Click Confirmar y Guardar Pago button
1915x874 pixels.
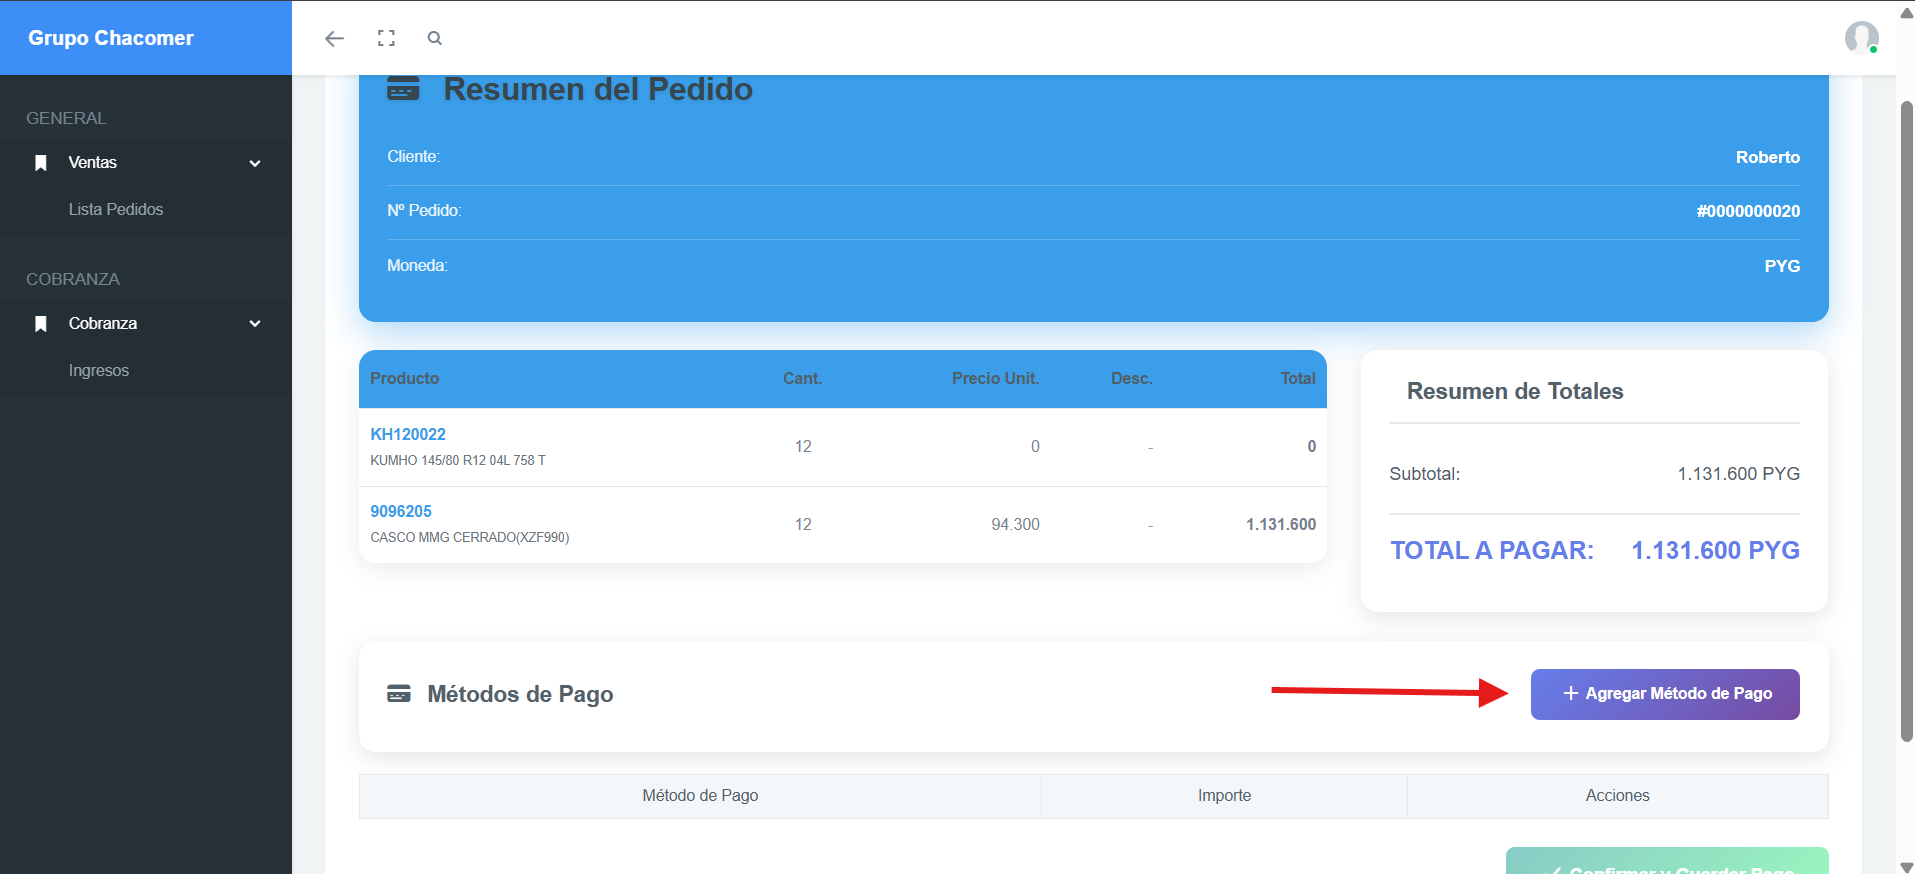coord(1667,864)
